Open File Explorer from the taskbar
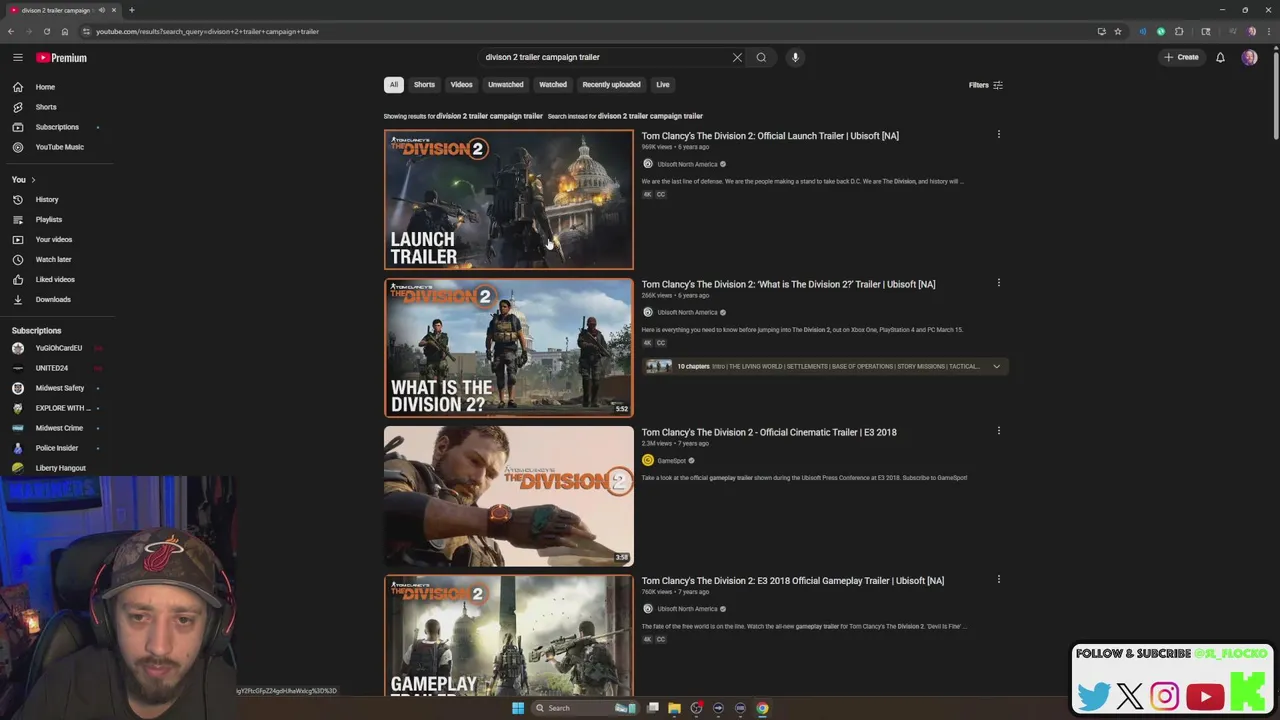This screenshot has height=720, width=1280. pos(674,708)
